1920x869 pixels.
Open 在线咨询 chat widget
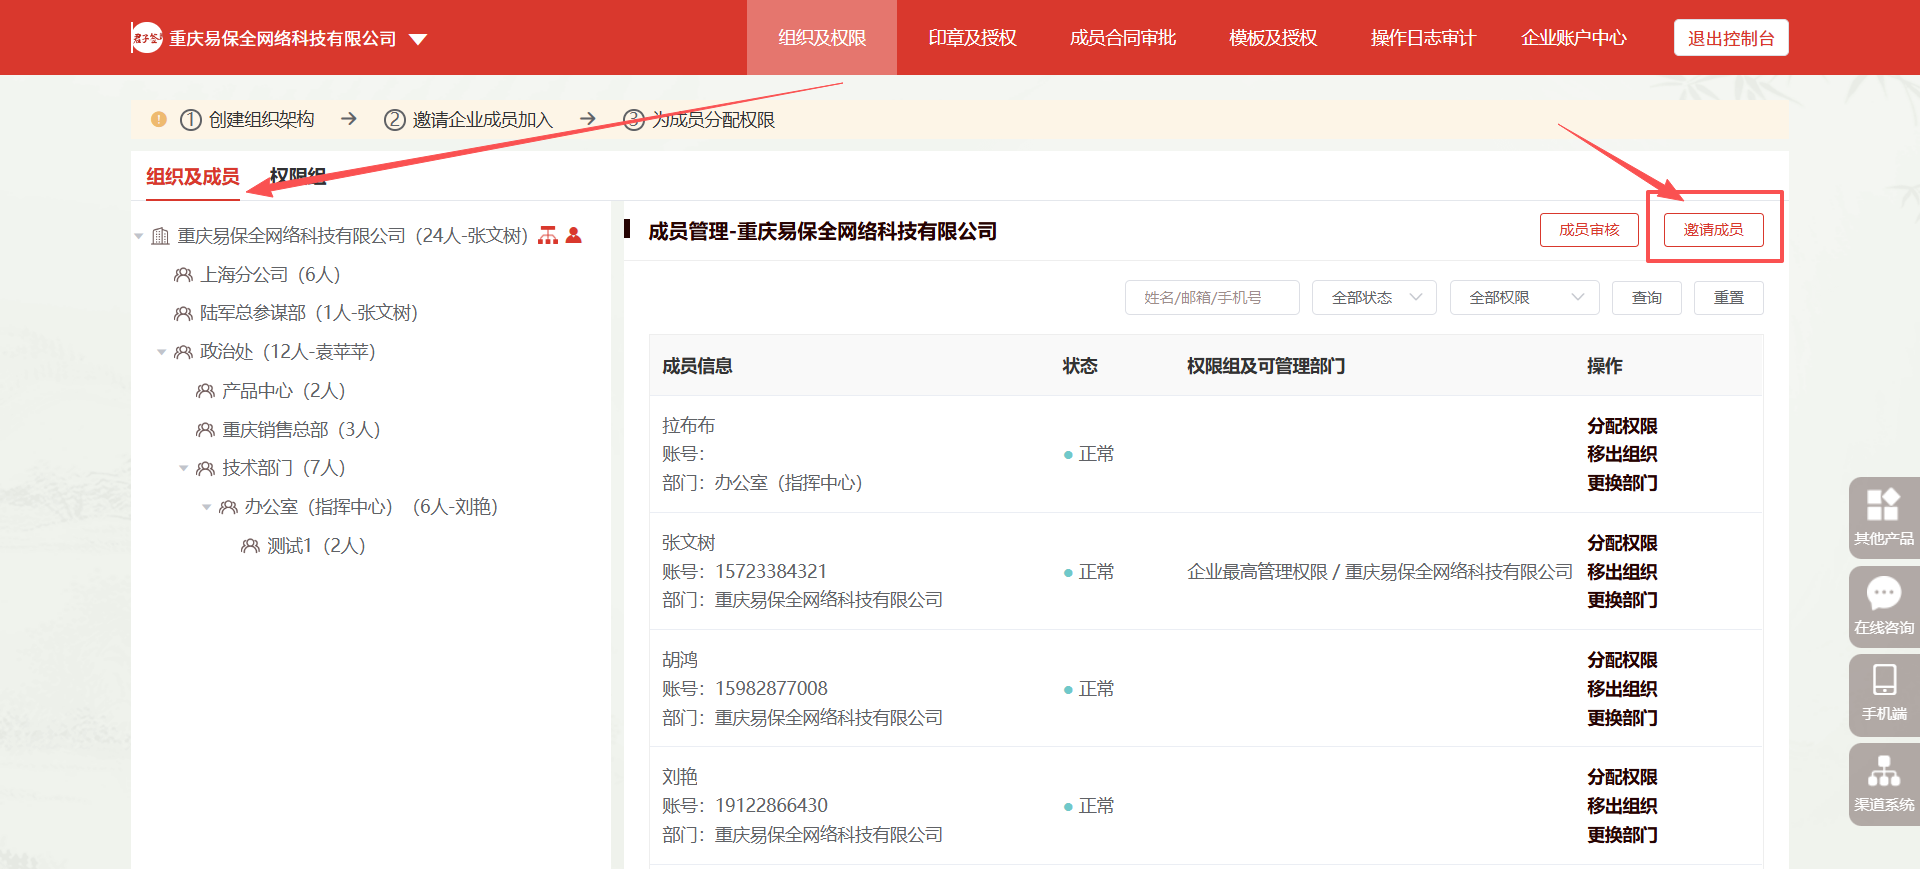(x=1883, y=605)
